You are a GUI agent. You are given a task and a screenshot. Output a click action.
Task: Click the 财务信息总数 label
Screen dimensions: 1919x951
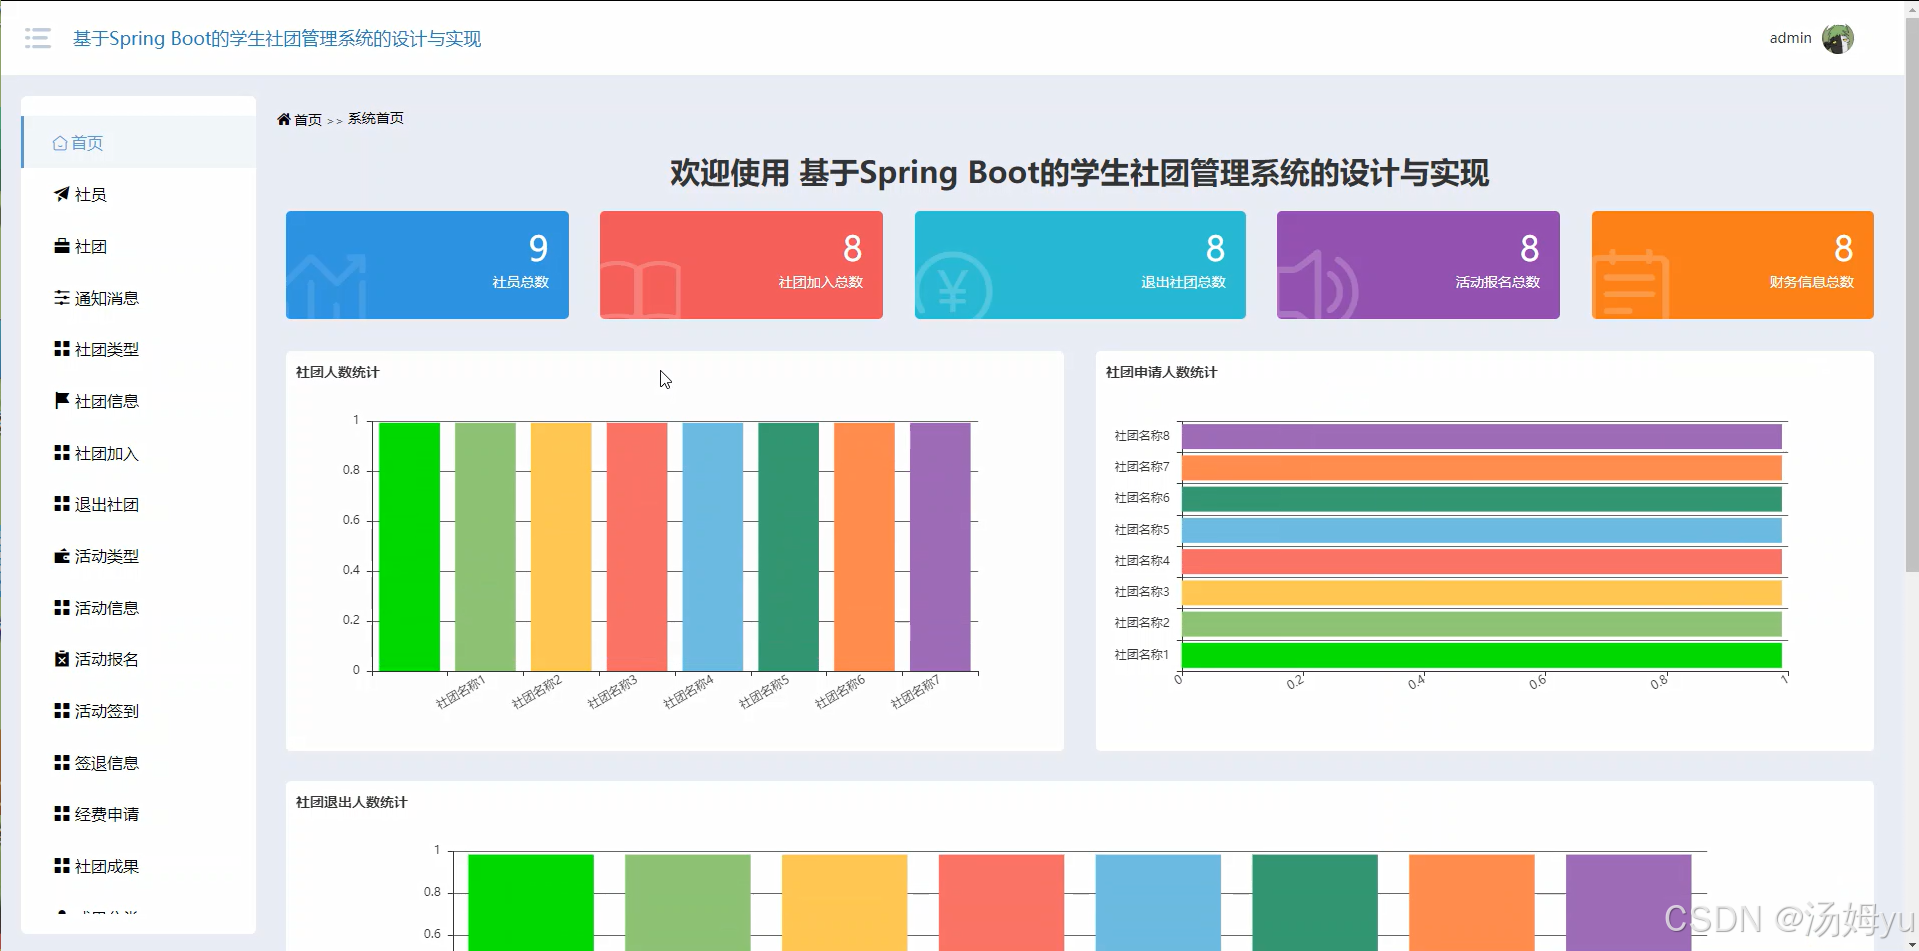click(1811, 282)
